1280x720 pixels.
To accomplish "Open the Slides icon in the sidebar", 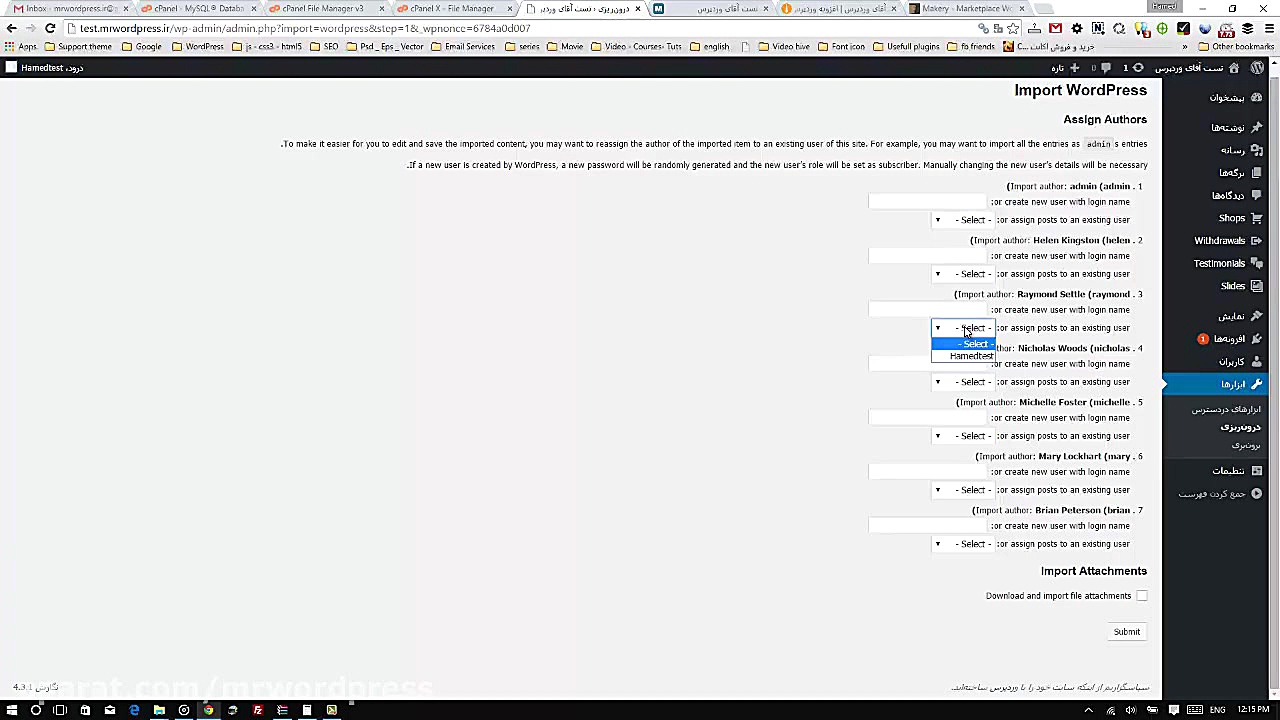I will point(1257,286).
